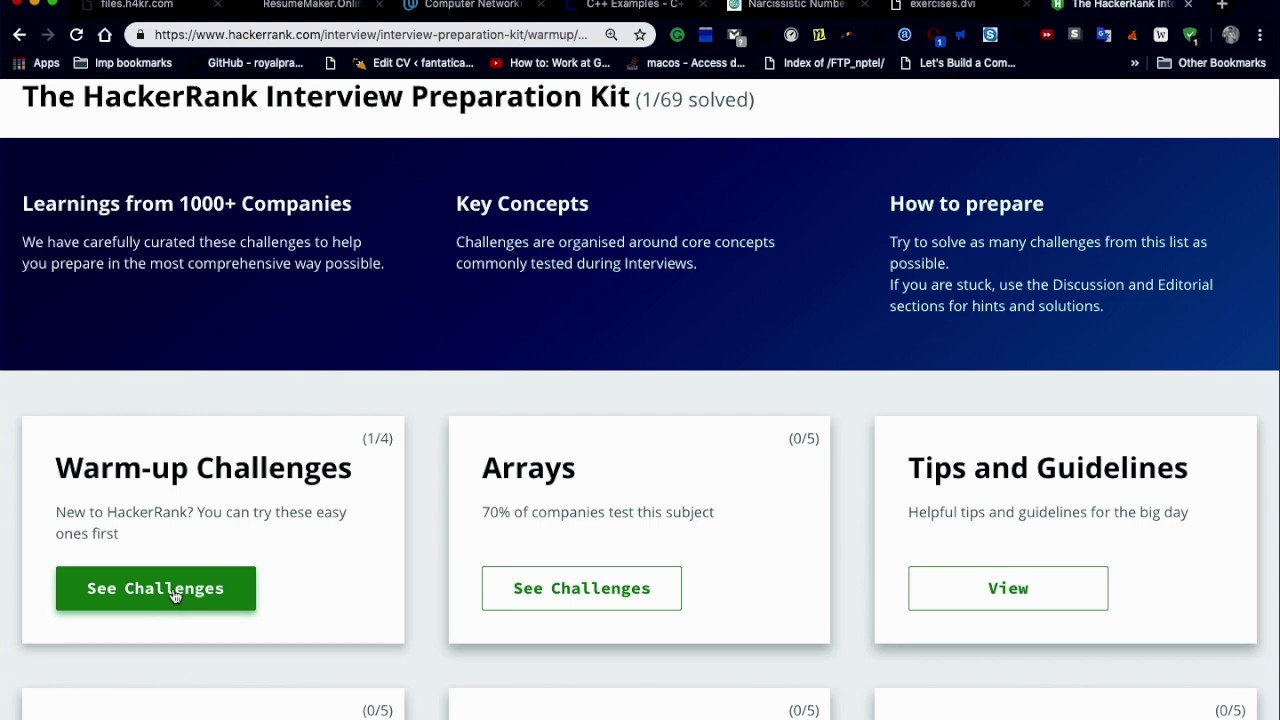Viewport: 1280px width, 720px height.
Task: Click the Arrays card title
Action: (529, 468)
